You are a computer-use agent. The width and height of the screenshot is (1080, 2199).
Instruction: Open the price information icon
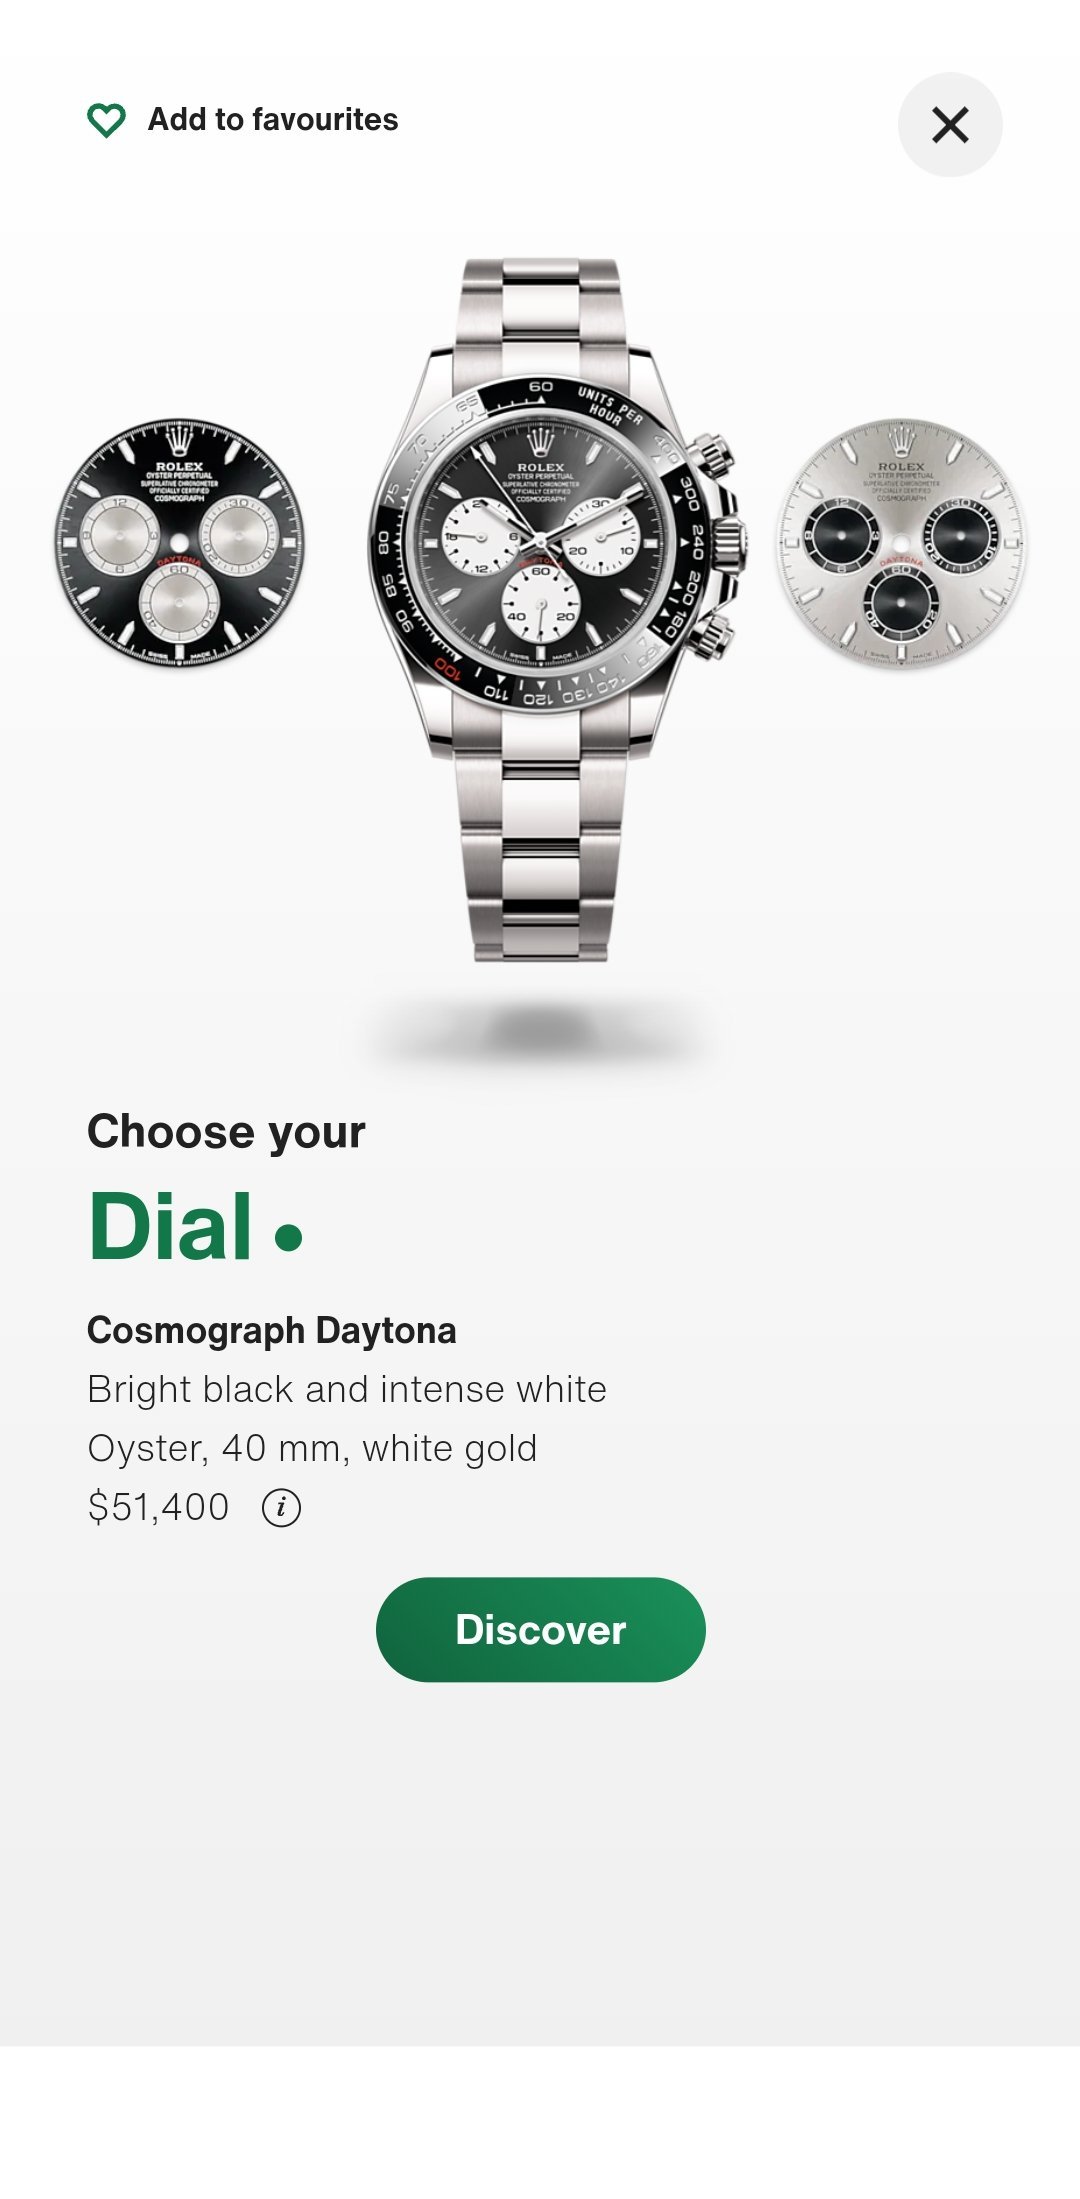(281, 1507)
